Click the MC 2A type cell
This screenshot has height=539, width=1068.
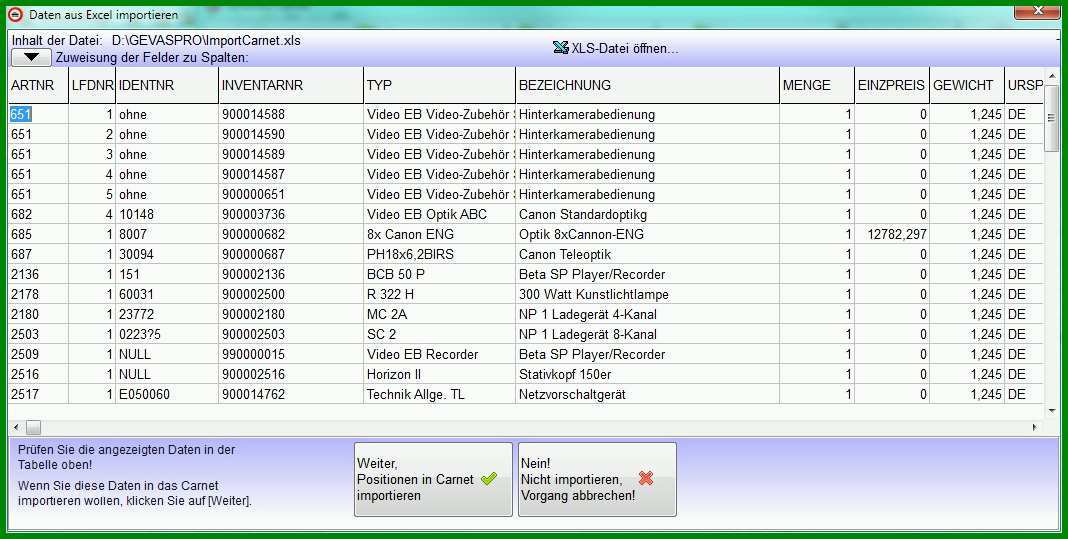[x=440, y=314]
